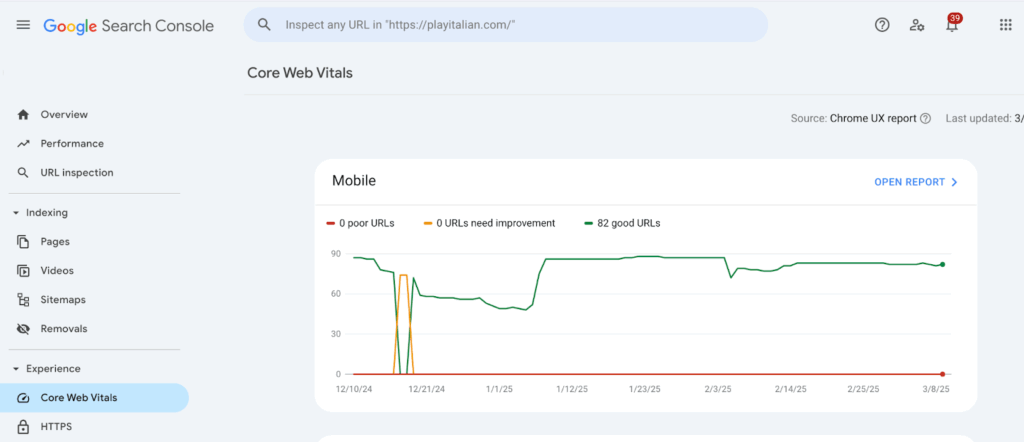This screenshot has height=442, width=1024.
Task: Go to the Performance report
Action: (71, 144)
